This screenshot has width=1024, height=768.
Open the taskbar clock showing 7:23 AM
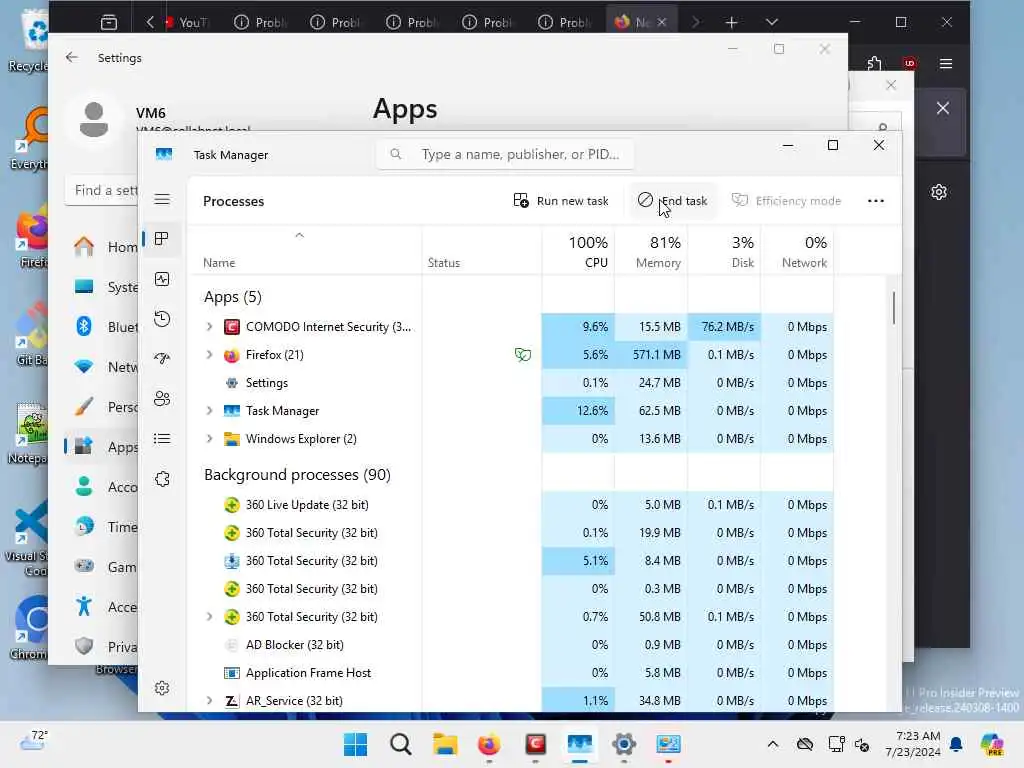pyautogui.click(x=913, y=744)
